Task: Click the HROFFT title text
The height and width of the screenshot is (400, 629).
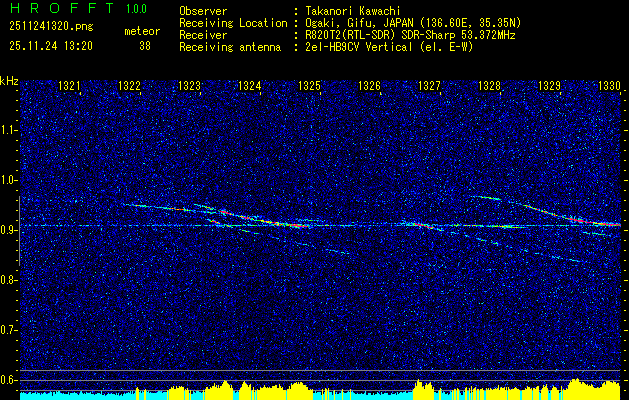Action: (x=62, y=8)
